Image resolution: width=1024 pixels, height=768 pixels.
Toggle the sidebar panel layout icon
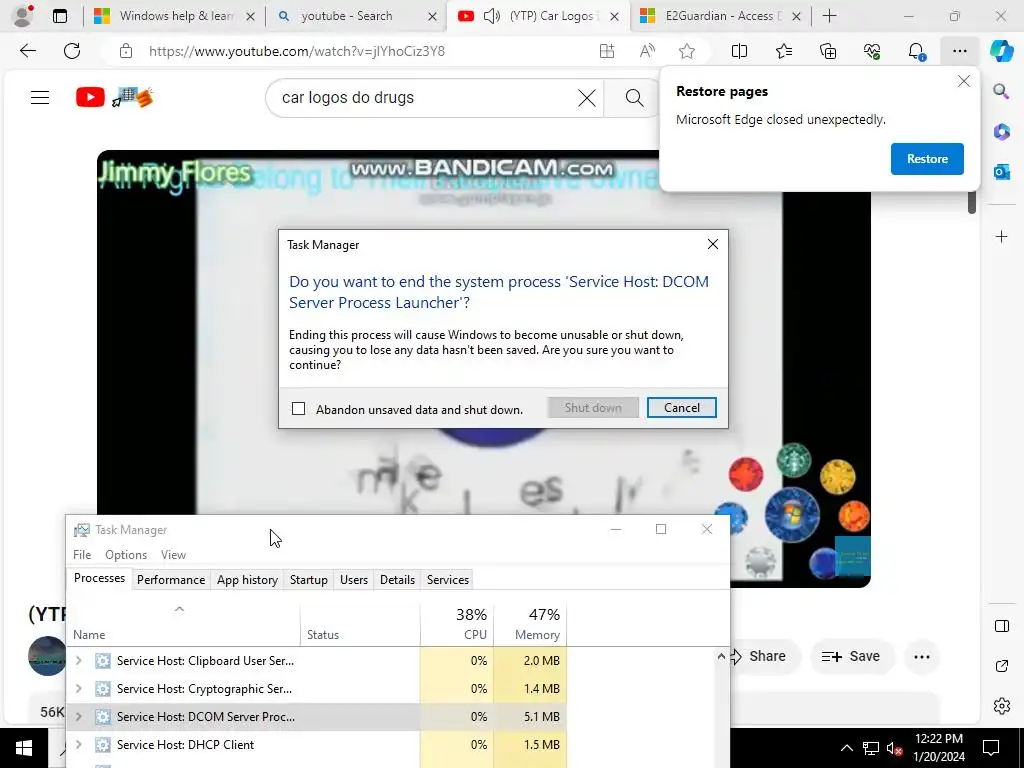[x=1001, y=626]
